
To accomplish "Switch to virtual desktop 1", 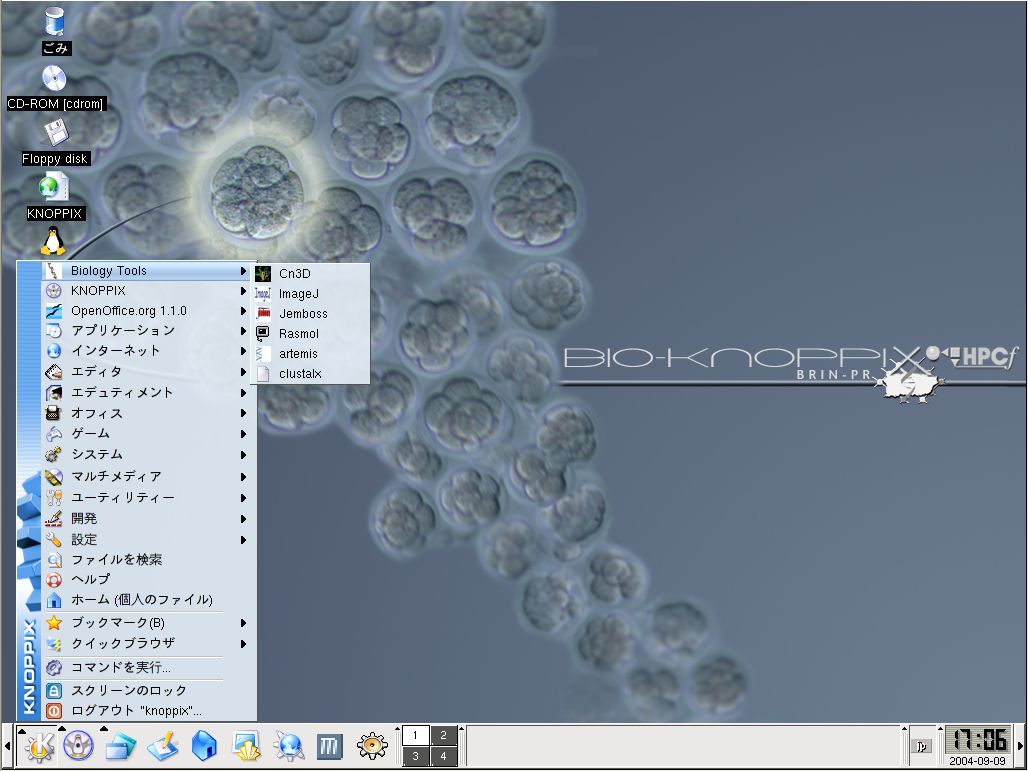I will [x=415, y=735].
